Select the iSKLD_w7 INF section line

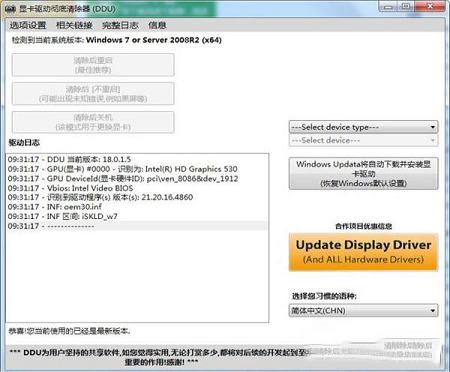pos(137,216)
